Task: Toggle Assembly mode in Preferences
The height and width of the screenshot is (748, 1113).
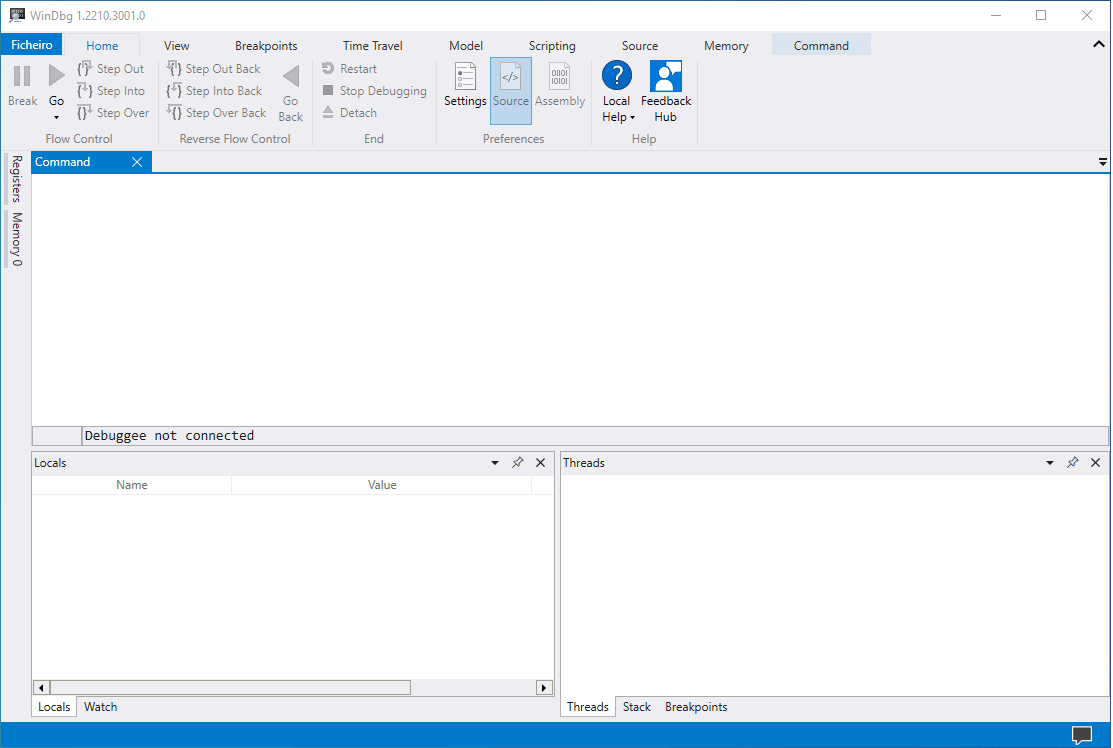Action: click(x=560, y=78)
